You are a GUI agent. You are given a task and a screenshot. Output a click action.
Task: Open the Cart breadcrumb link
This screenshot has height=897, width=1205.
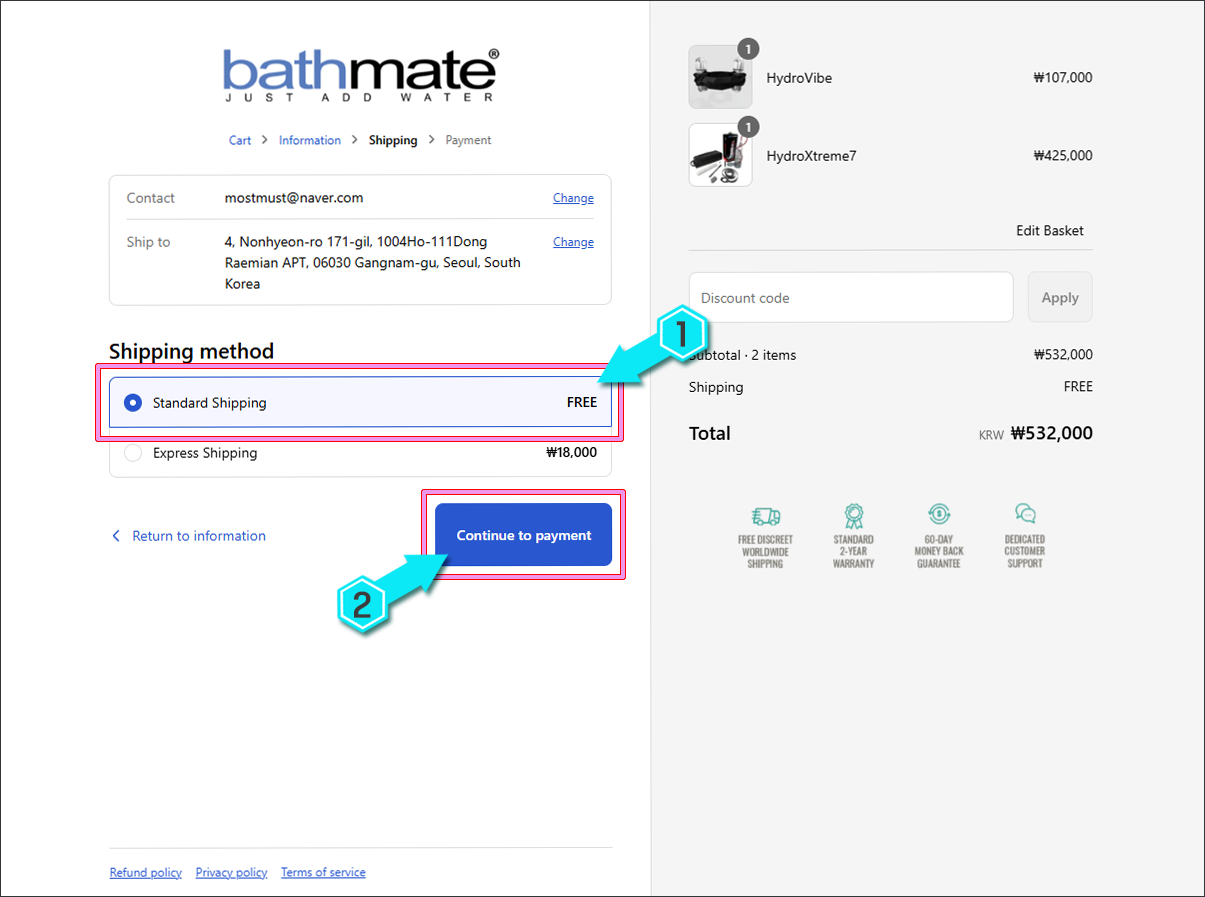[x=240, y=140]
